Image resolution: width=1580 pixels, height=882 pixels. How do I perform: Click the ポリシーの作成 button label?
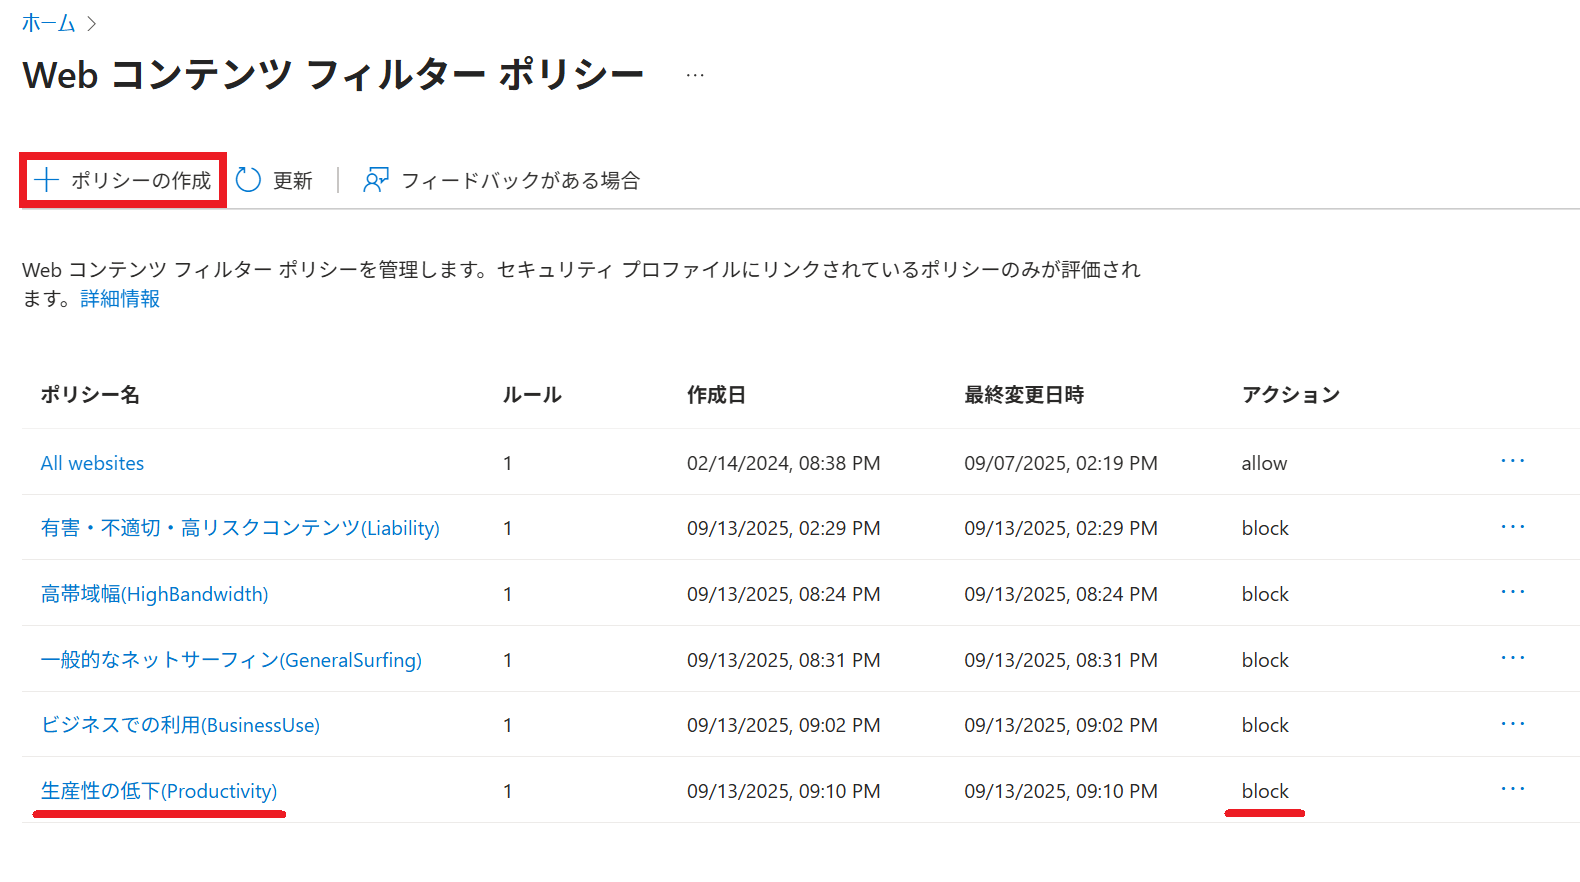point(141,180)
